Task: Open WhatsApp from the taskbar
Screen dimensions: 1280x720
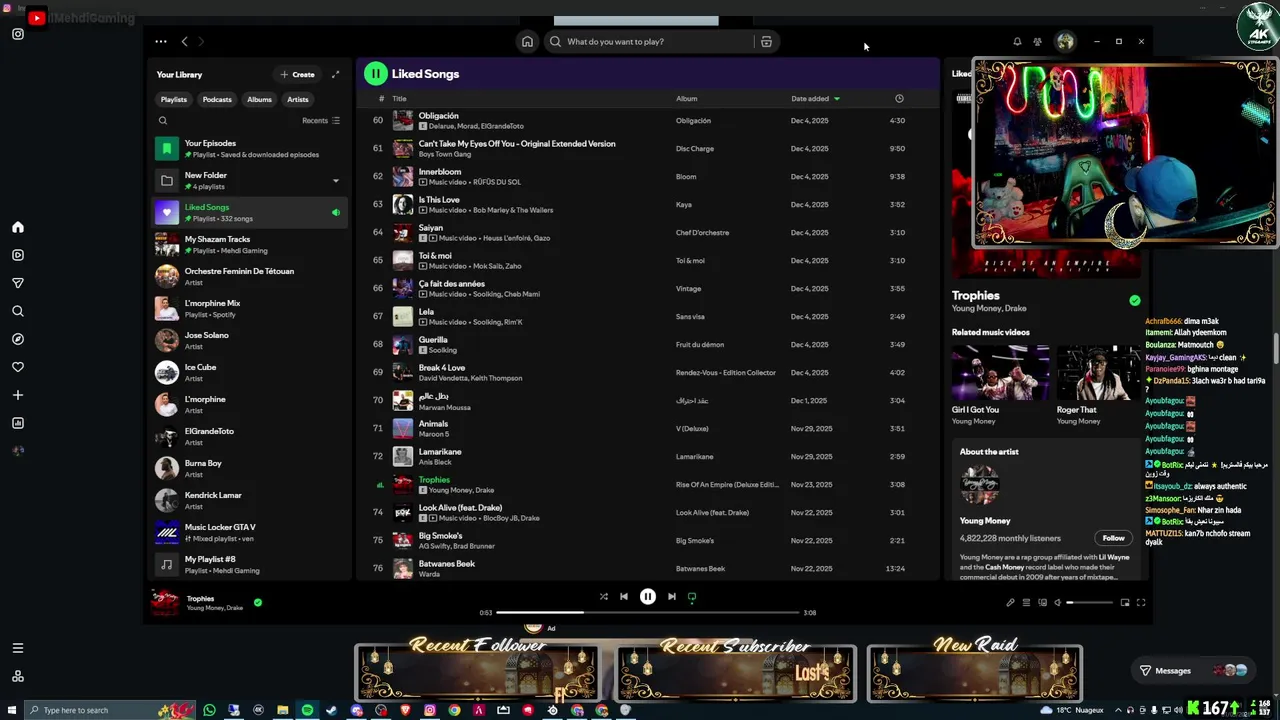Action: click(209, 710)
